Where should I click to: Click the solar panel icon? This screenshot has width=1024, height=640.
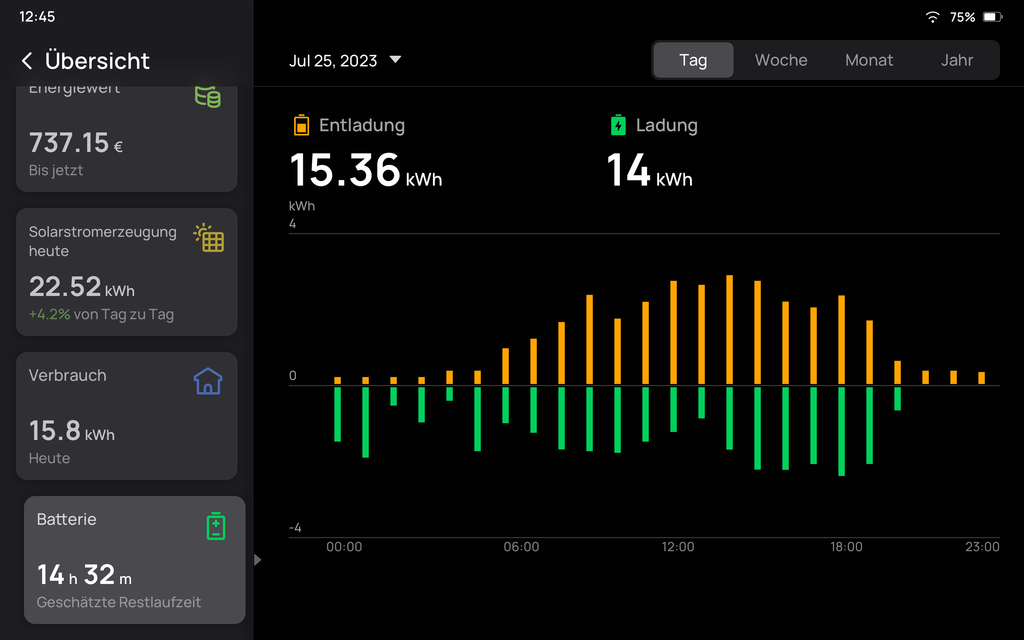pyautogui.click(x=209, y=238)
